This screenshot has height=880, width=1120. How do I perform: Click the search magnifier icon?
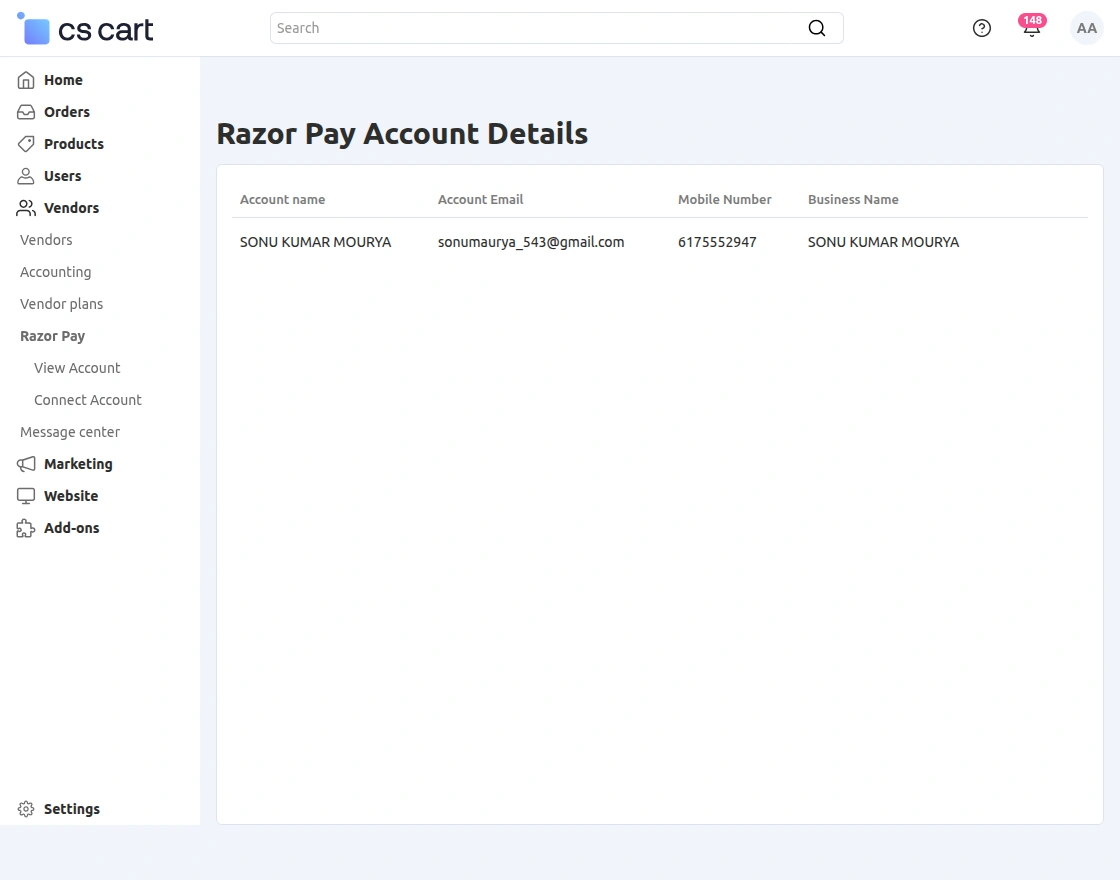(817, 28)
